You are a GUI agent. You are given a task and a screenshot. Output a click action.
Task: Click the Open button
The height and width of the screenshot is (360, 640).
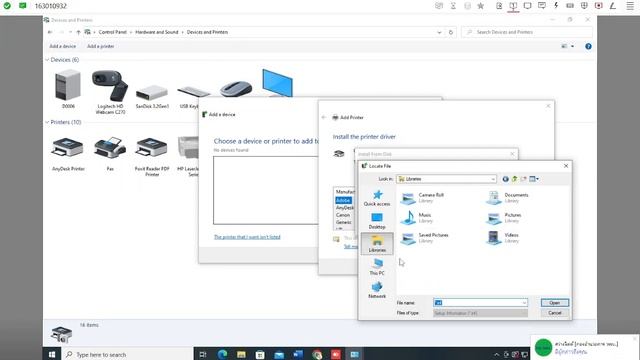554,303
